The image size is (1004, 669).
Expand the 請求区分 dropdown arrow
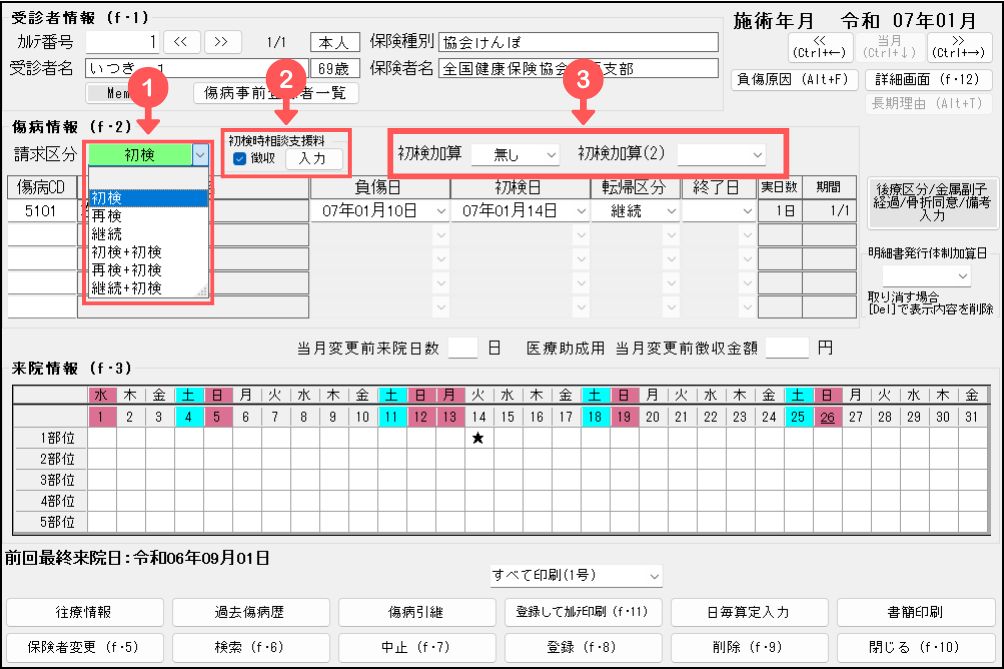pos(201,154)
